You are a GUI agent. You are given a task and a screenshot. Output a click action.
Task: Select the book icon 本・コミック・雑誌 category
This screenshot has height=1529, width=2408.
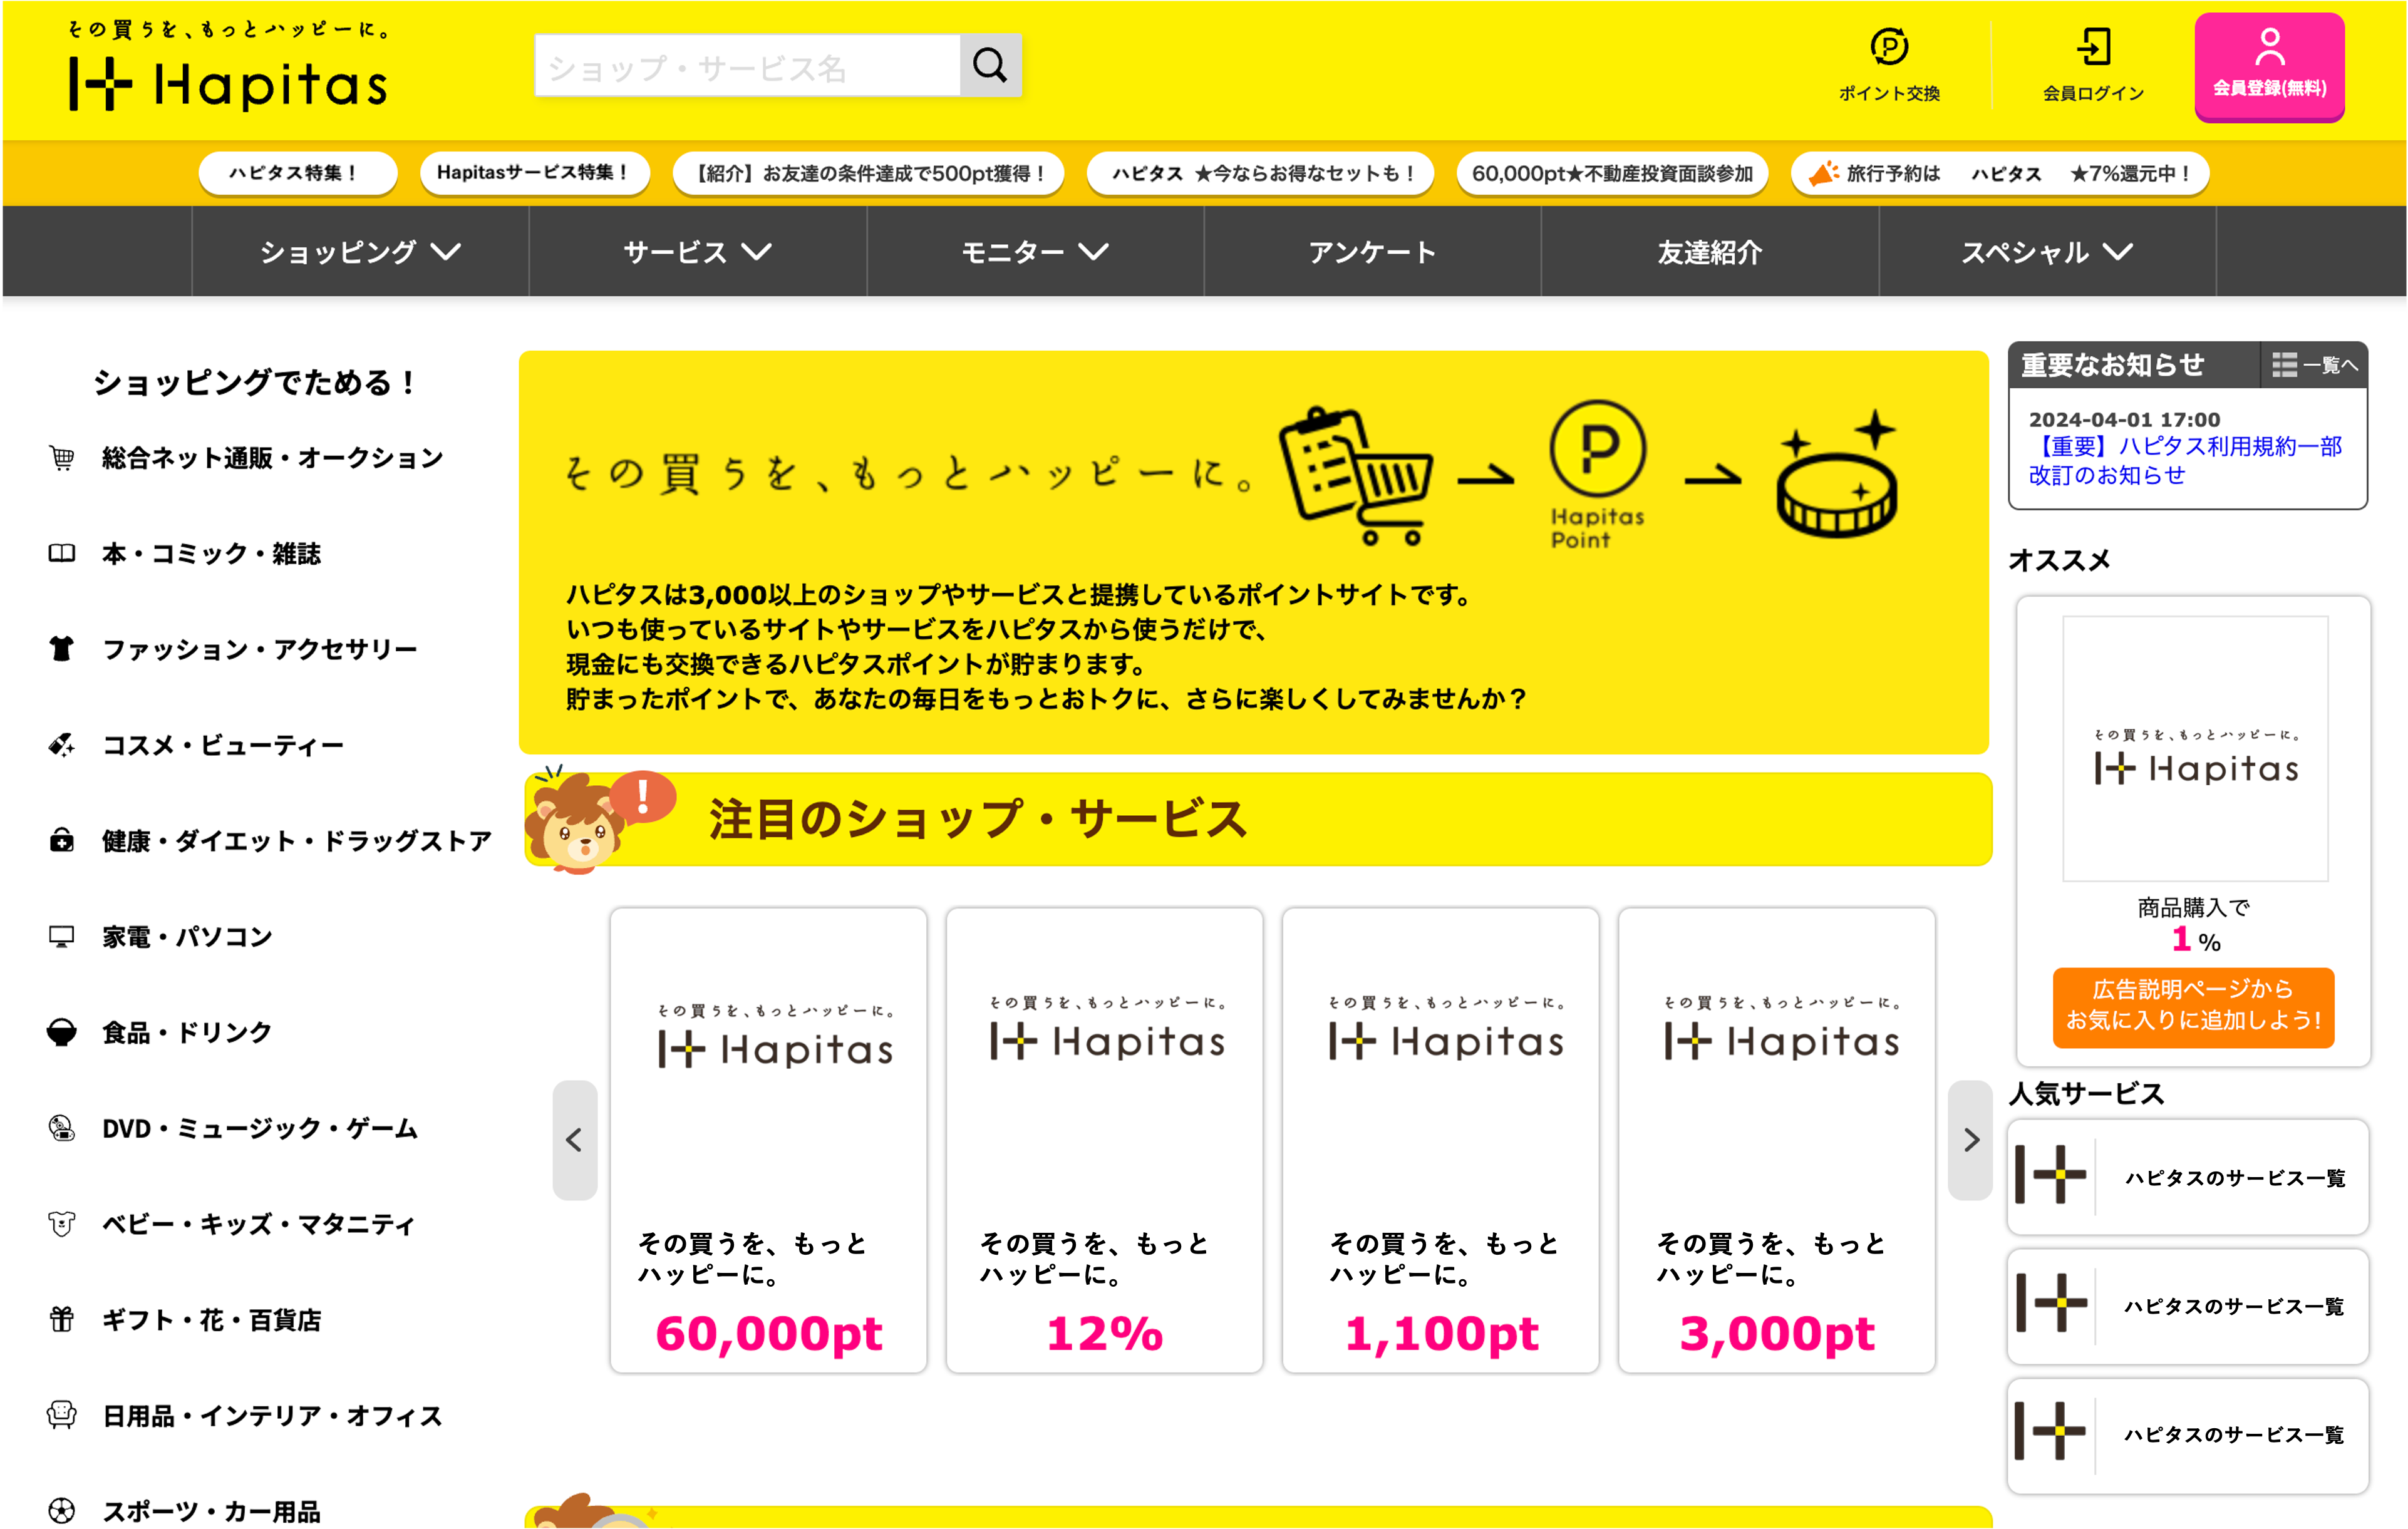[185, 554]
